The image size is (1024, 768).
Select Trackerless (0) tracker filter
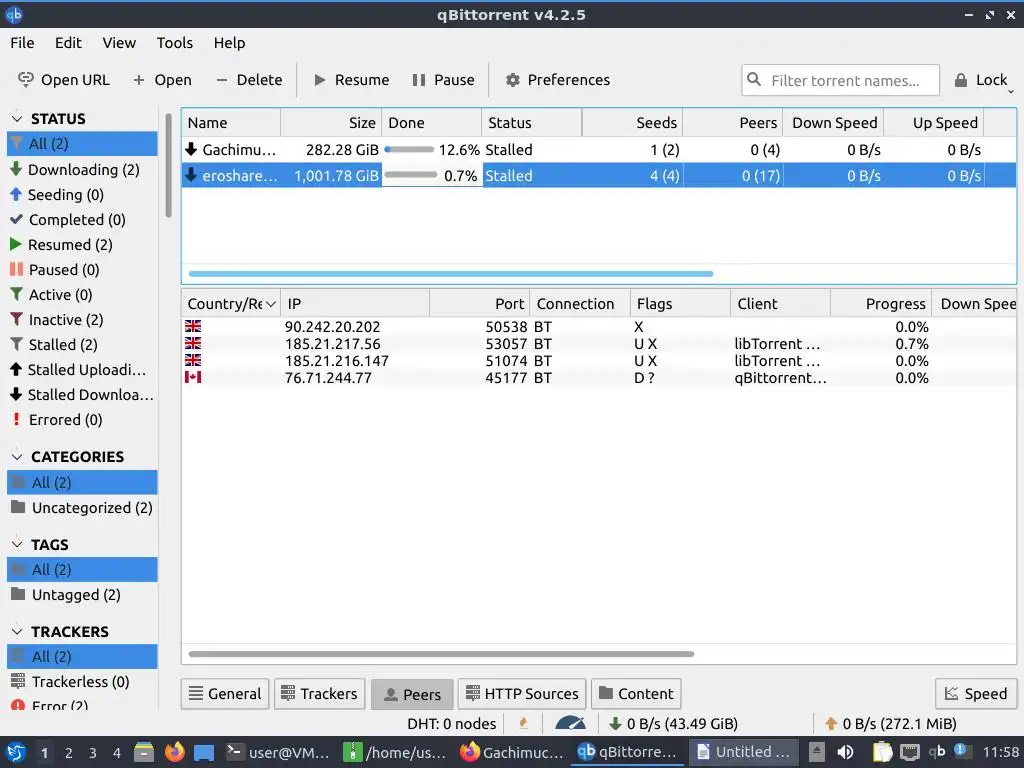(x=82, y=682)
